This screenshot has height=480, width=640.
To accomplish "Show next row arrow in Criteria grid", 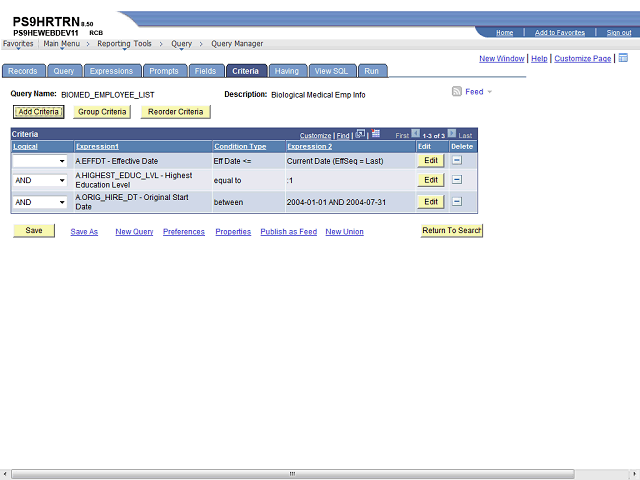I will click(x=451, y=133).
